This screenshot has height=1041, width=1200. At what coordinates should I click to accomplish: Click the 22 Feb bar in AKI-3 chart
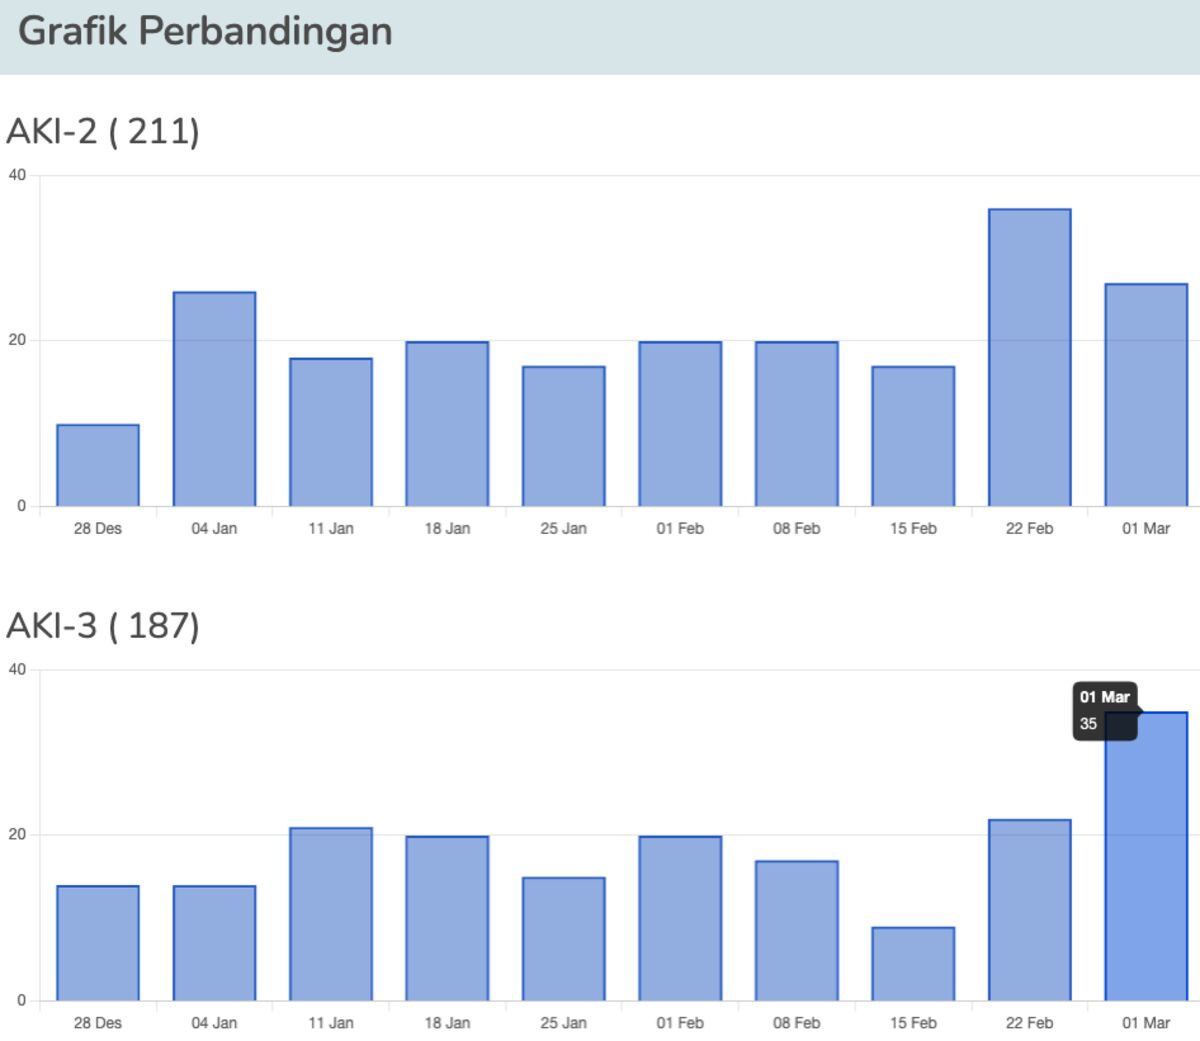coord(1031,910)
